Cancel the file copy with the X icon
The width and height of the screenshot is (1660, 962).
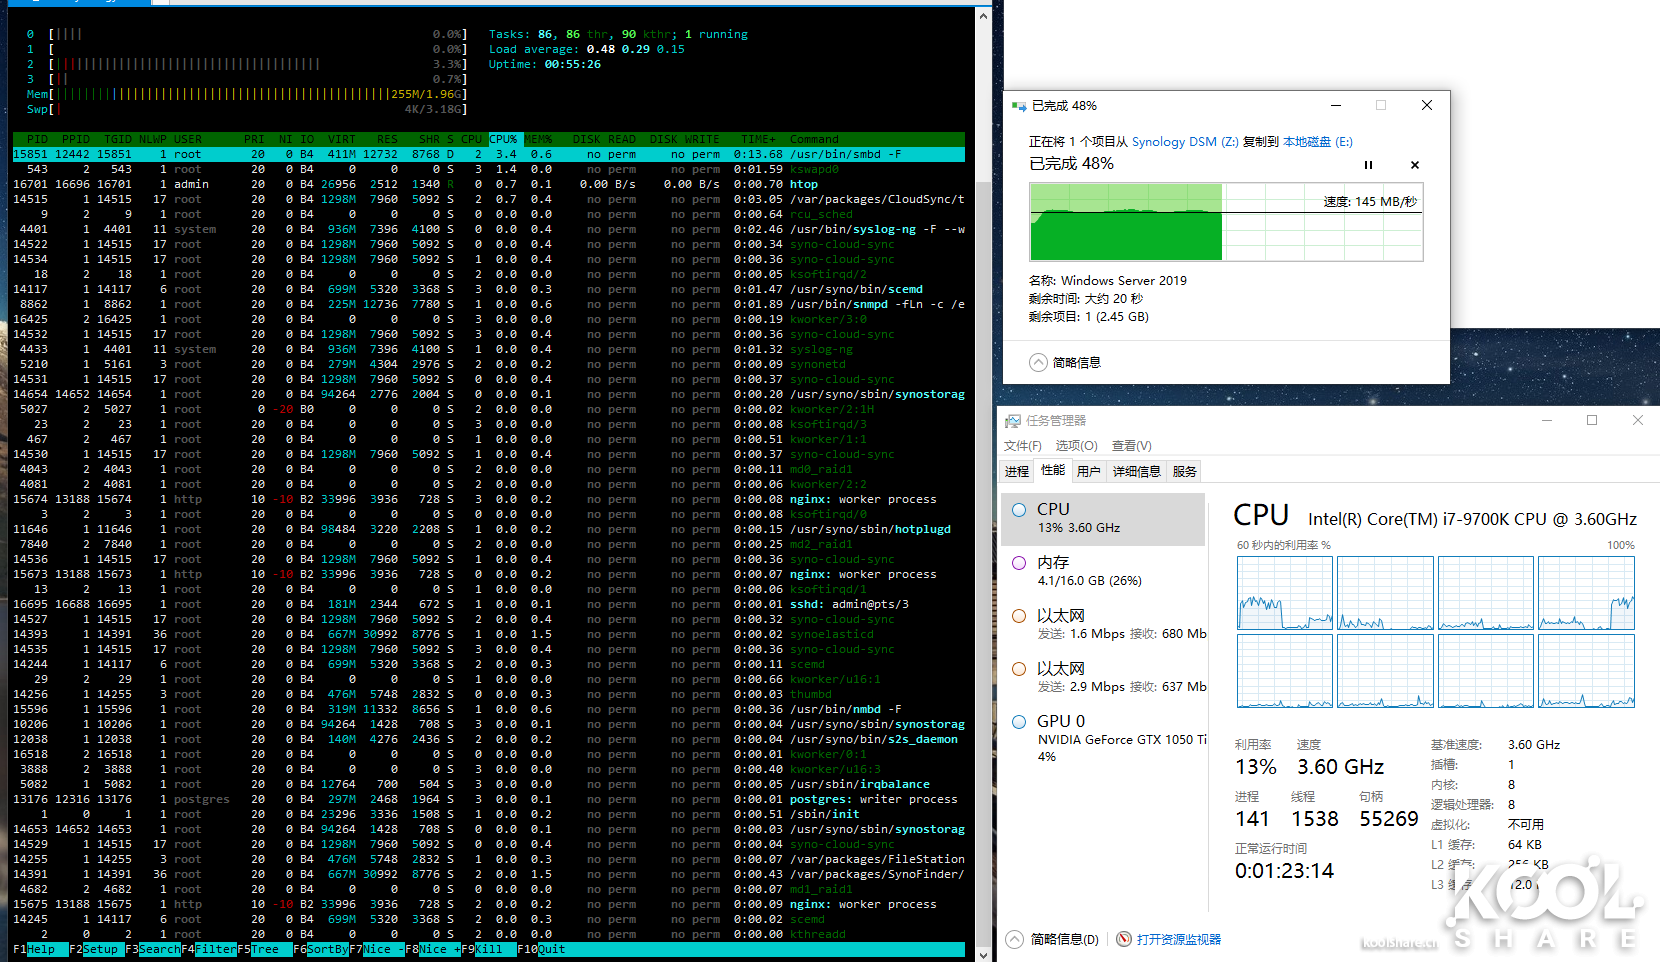point(1414,165)
